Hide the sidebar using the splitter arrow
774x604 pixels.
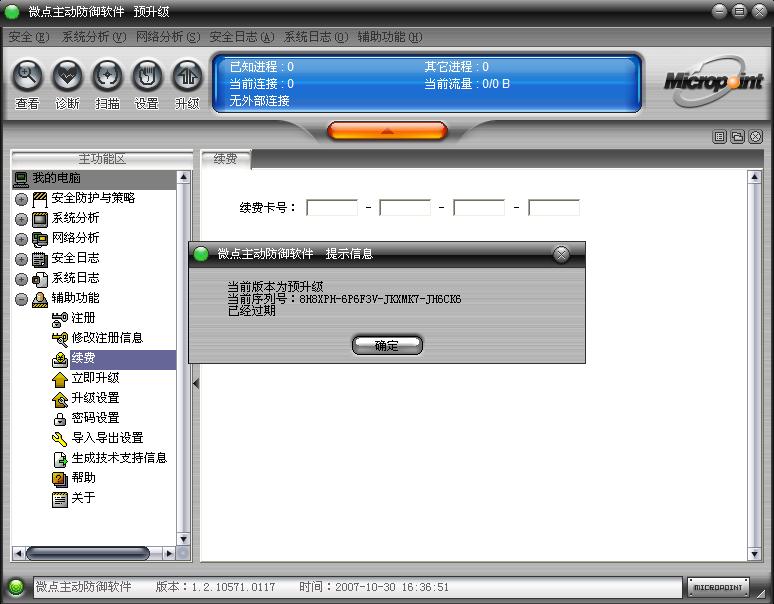coord(196,383)
